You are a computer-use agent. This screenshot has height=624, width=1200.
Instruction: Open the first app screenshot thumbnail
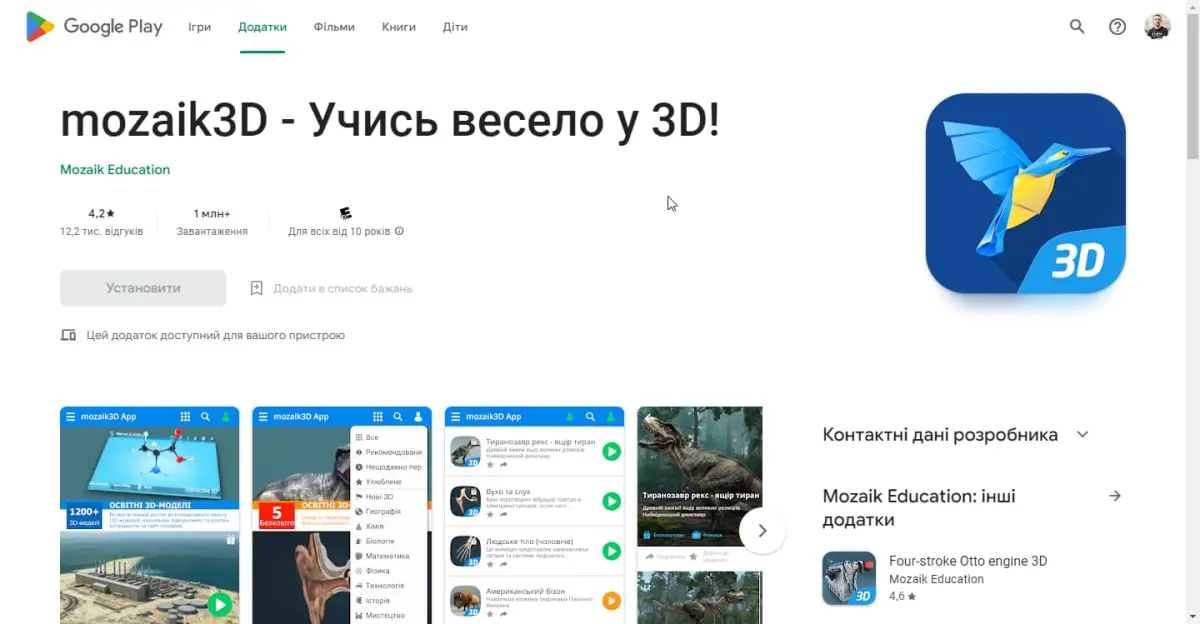[x=150, y=515]
